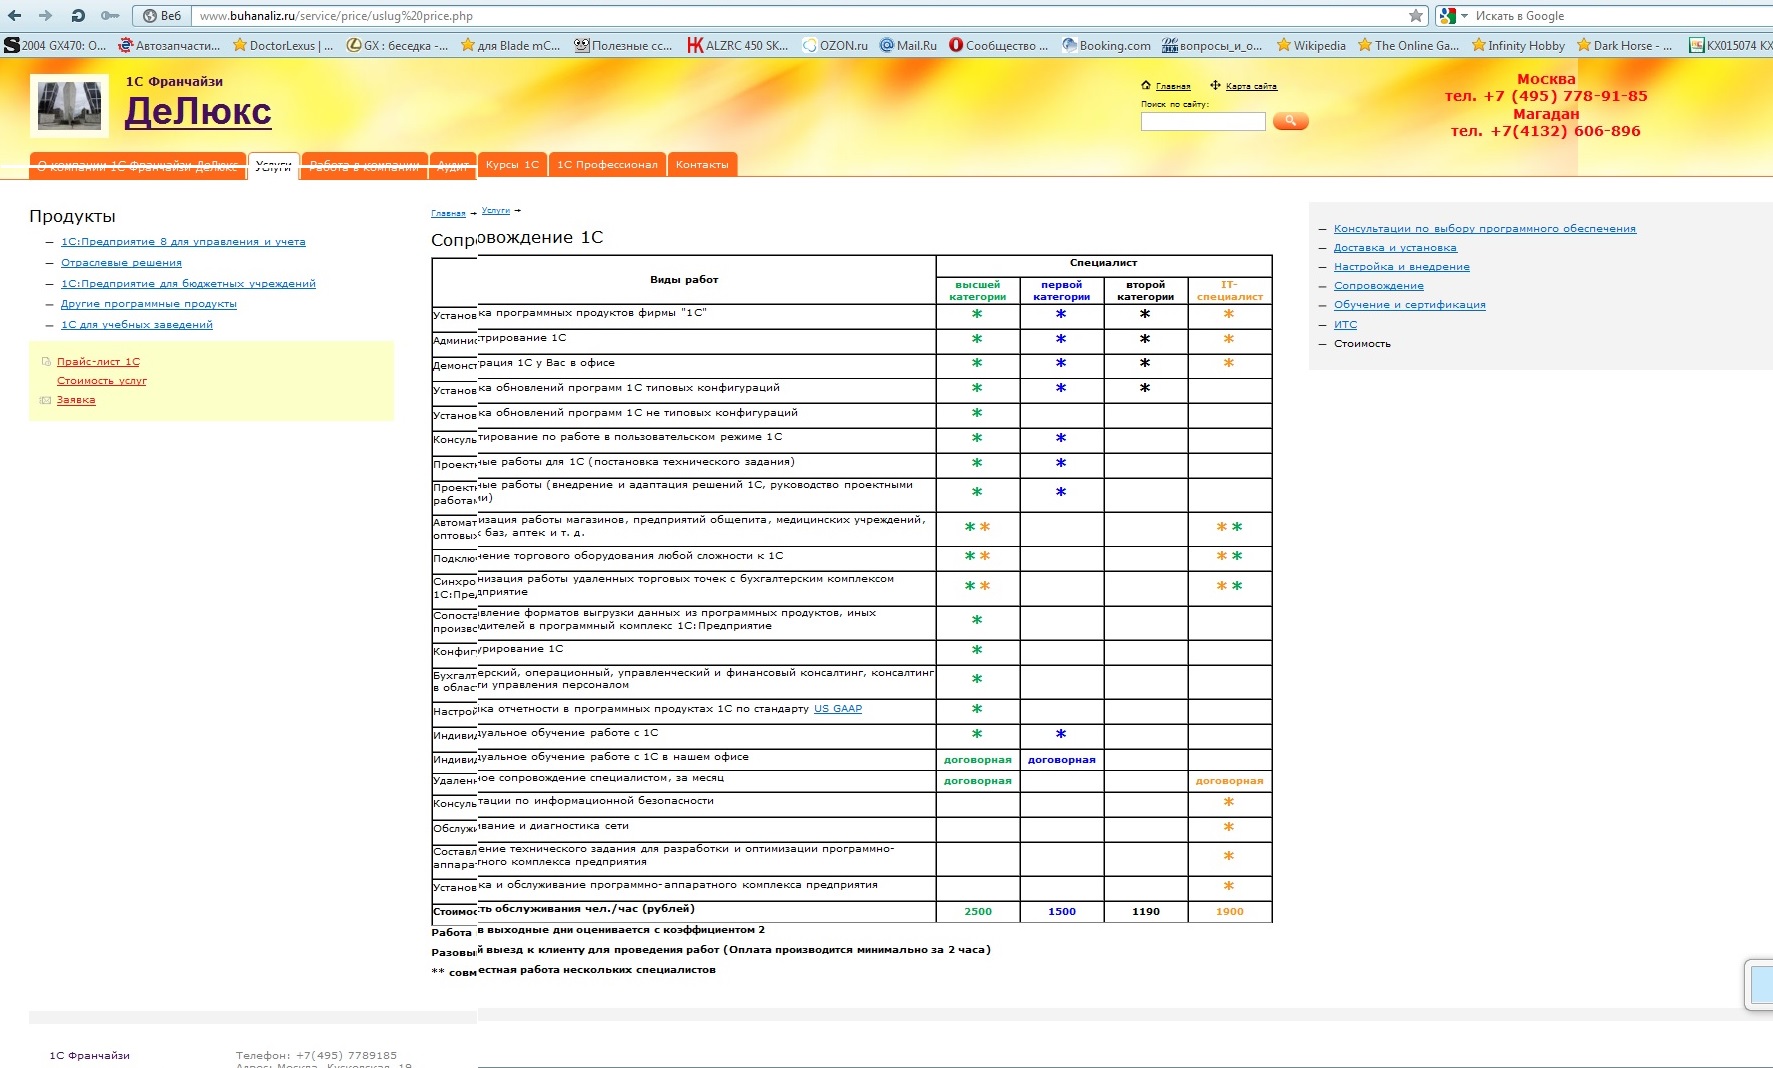Select the 1С Профессионал tab
This screenshot has height=1068, width=1773.
coord(607,165)
